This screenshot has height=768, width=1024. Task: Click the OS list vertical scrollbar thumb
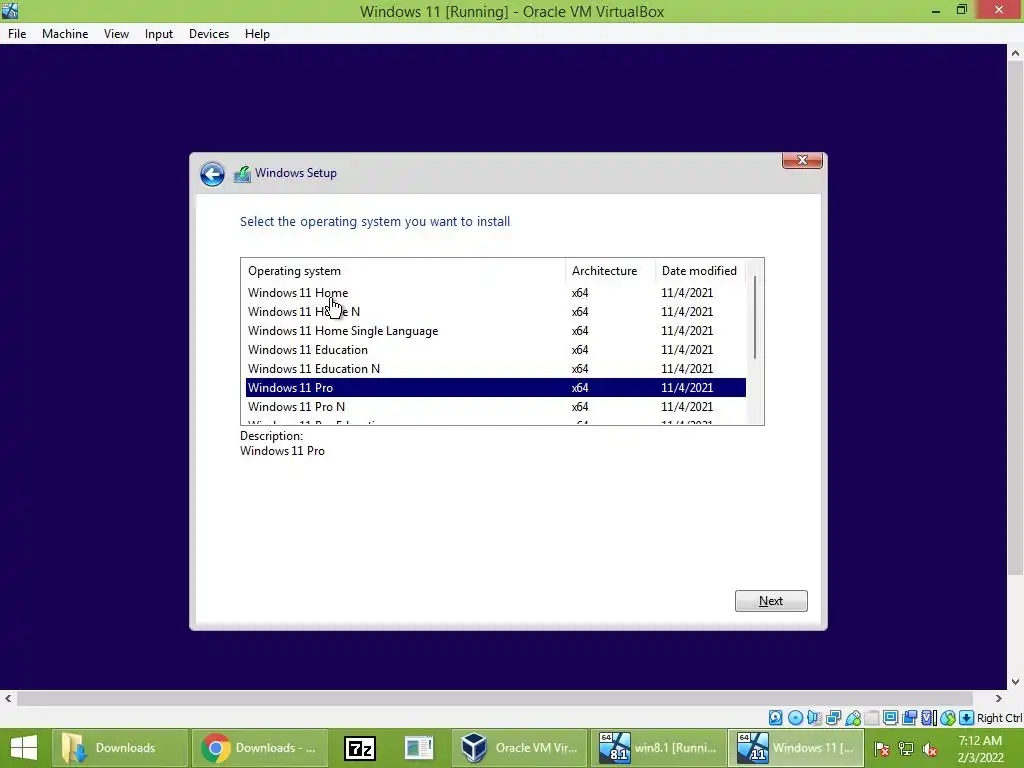[755, 317]
